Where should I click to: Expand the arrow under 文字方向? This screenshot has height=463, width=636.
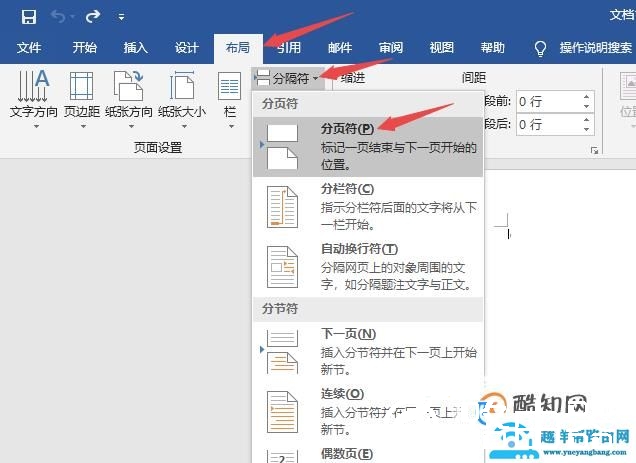[37, 127]
